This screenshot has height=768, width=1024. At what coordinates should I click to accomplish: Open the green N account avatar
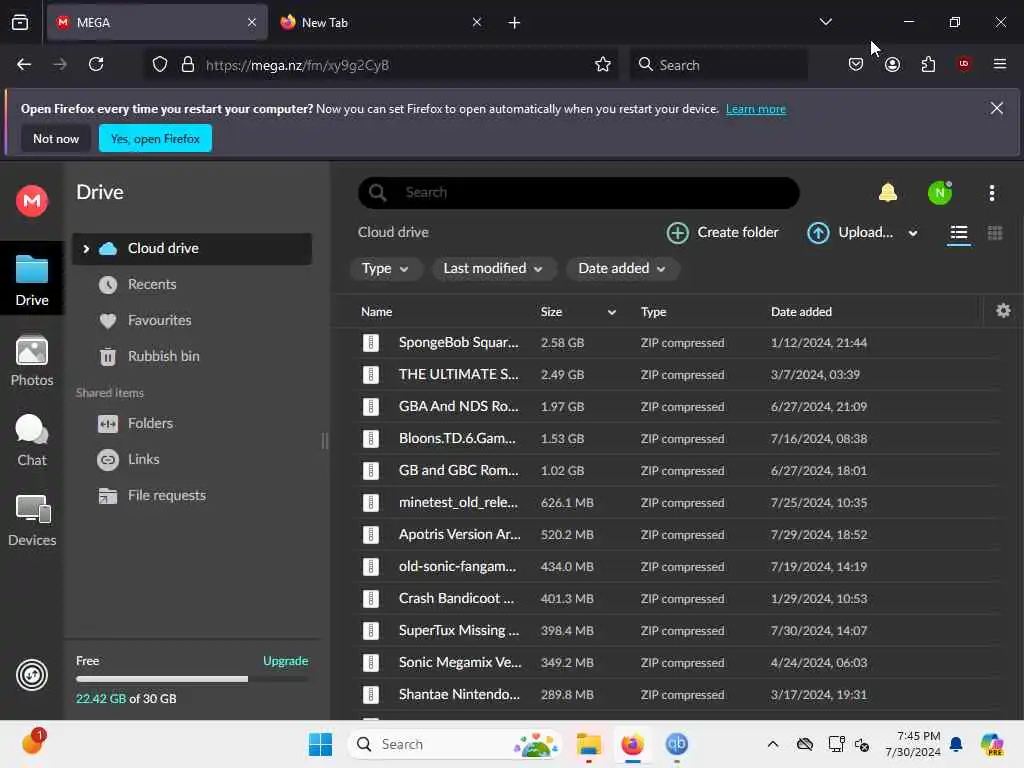[x=940, y=193]
